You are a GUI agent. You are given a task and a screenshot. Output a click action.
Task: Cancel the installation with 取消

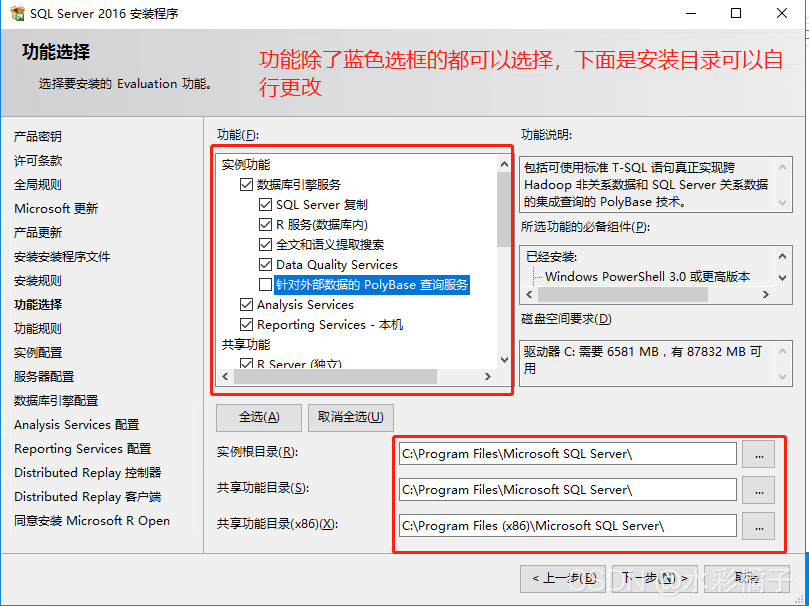(747, 578)
